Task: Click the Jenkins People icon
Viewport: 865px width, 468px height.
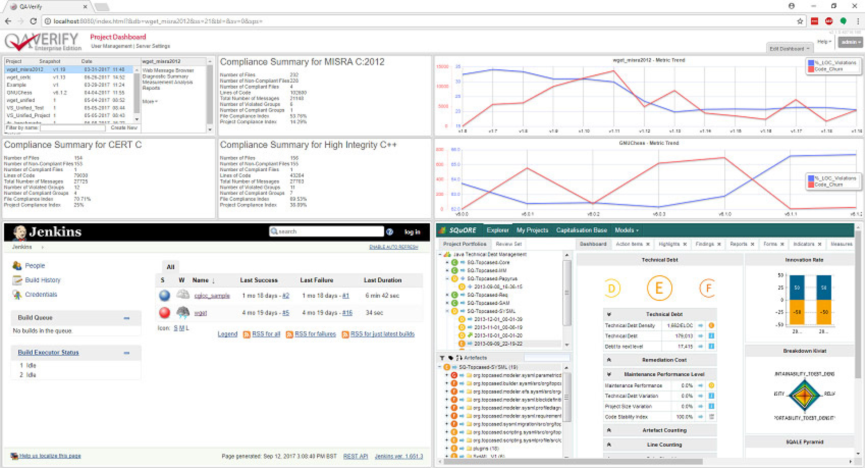Action: [17, 266]
